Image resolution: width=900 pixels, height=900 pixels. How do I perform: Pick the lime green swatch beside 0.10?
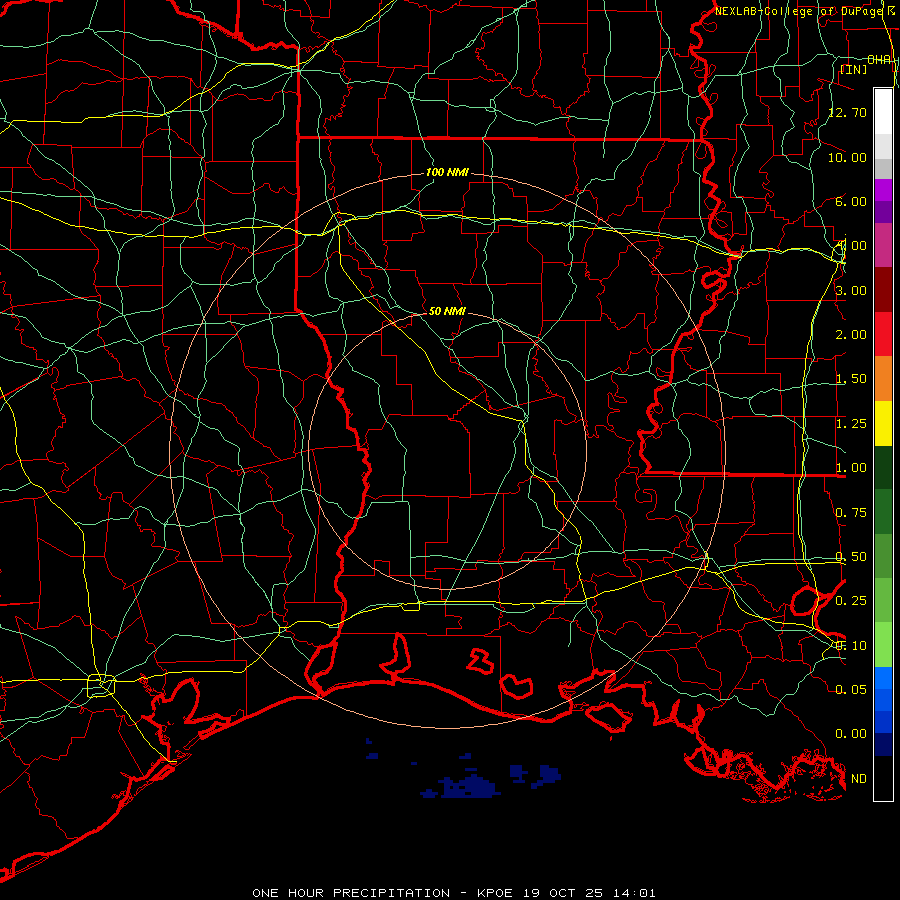point(883,645)
